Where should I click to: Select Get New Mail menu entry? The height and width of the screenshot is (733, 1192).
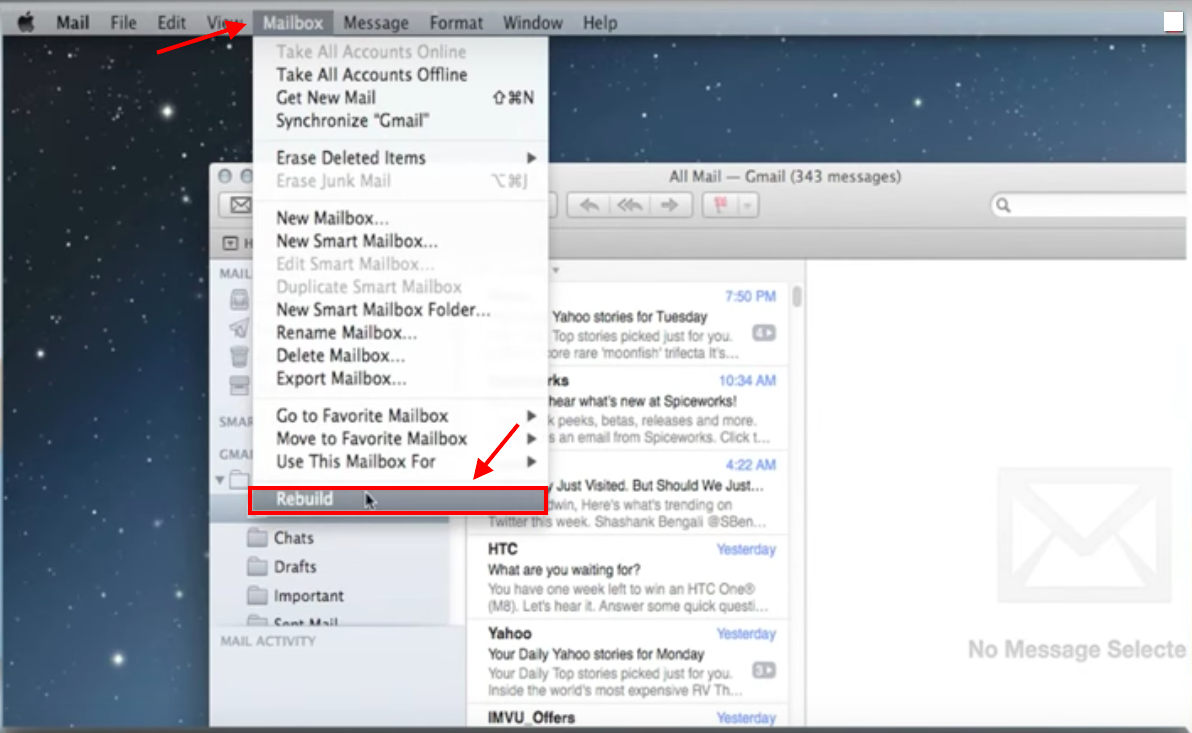click(x=326, y=98)
